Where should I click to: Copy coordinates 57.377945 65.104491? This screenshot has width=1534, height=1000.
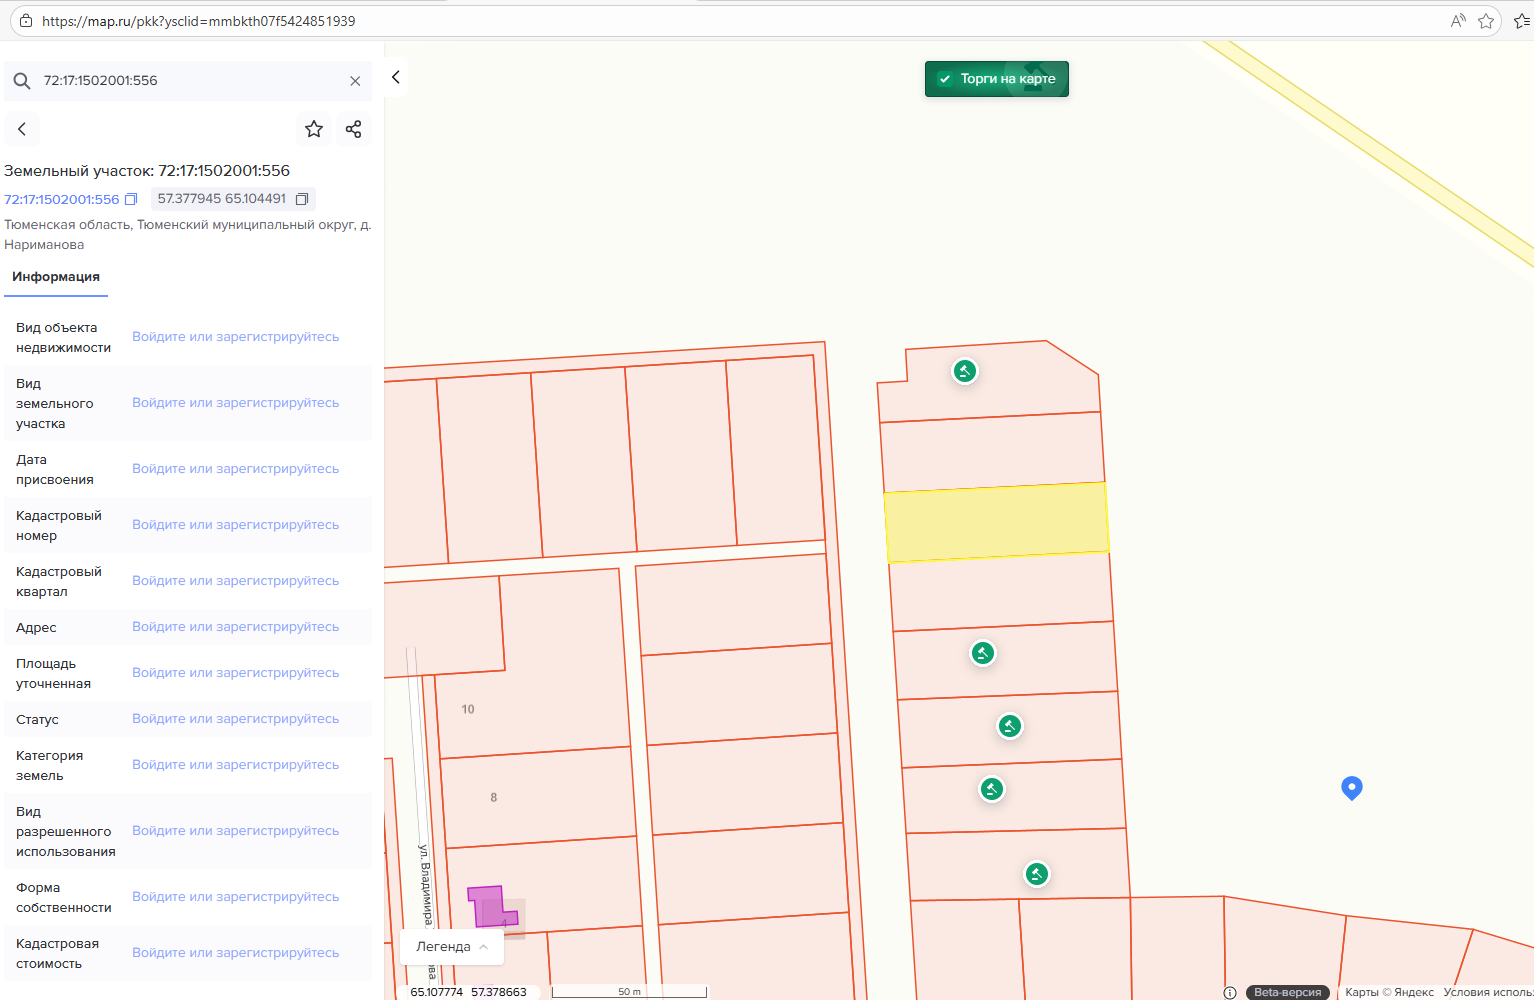pyautogui.click(x=302, y=199)
